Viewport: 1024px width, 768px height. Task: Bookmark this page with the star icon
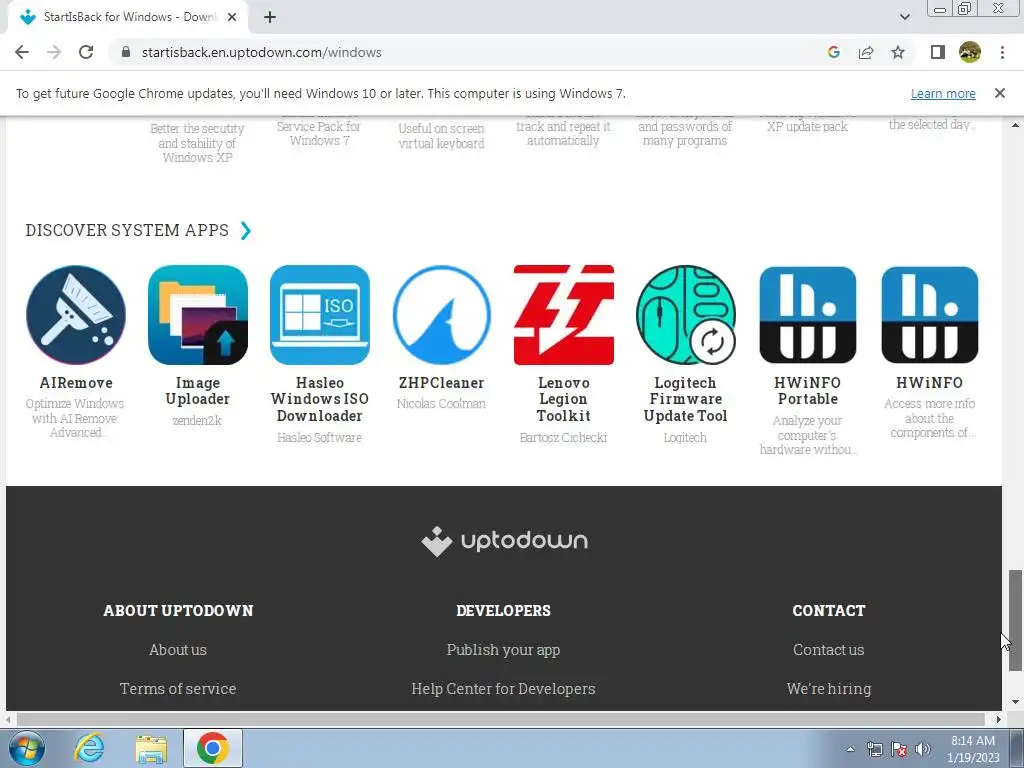tap(898, 52)
